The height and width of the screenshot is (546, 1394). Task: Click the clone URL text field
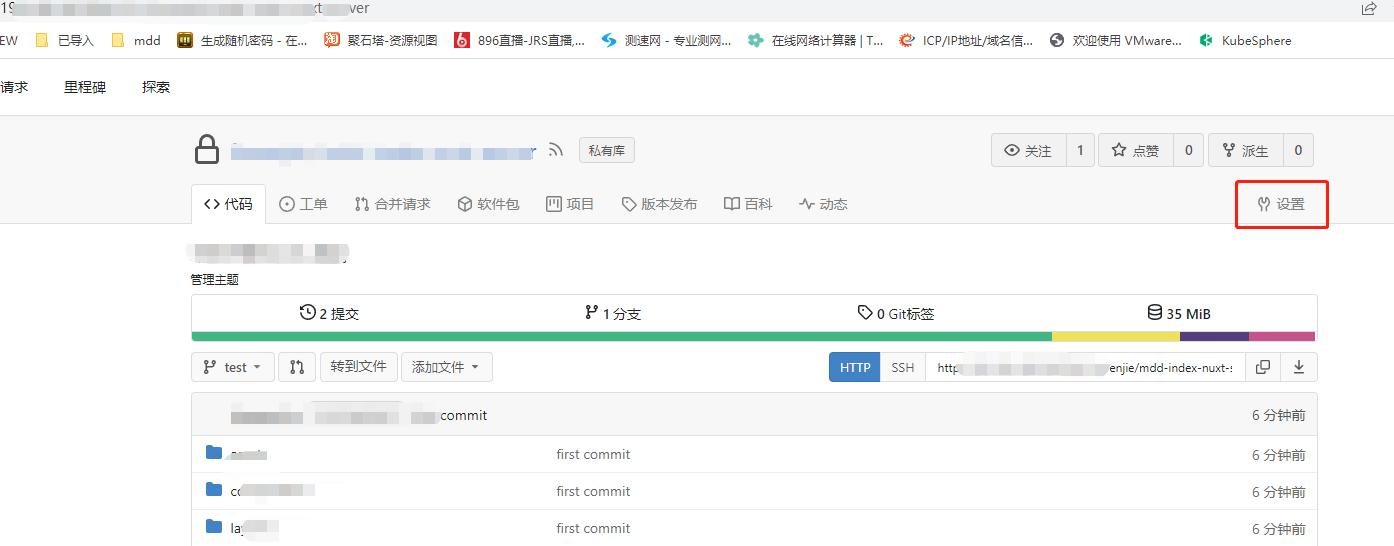coord(1085,367)
